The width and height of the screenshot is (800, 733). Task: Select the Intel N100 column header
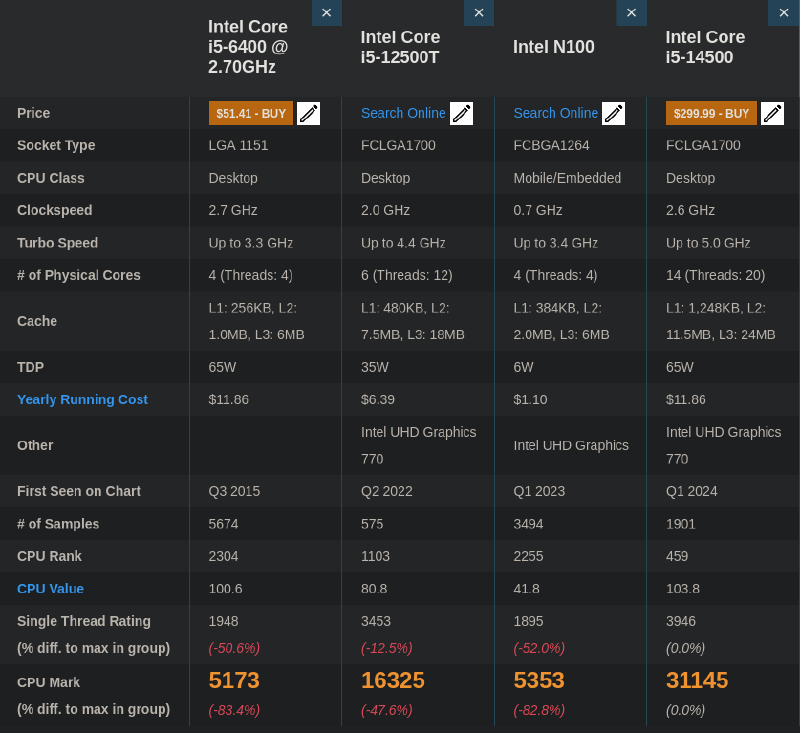pyautogui.click(x=555, y=46)
